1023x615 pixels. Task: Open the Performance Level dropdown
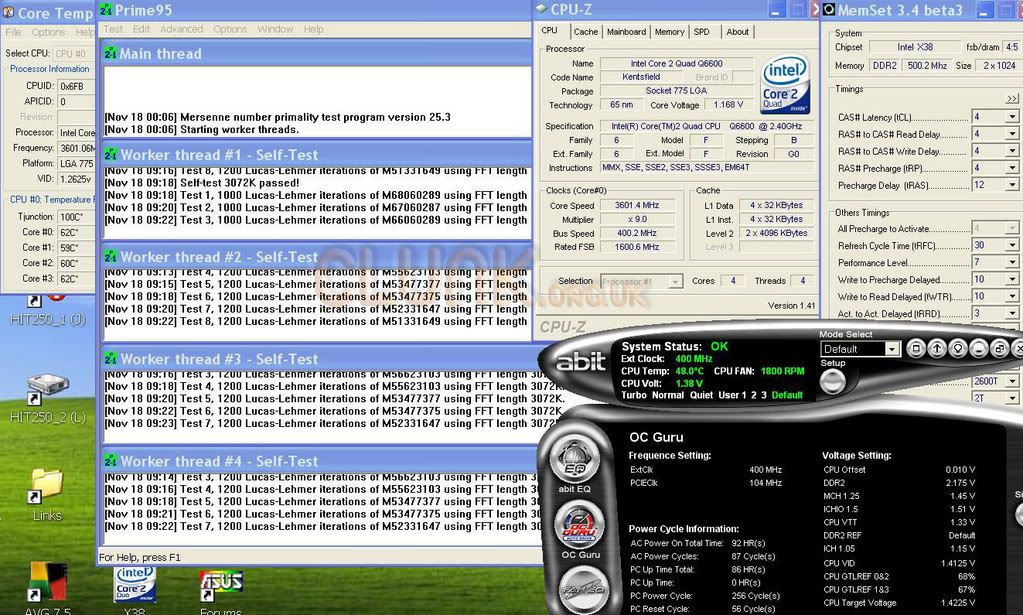coord(1012,262)
